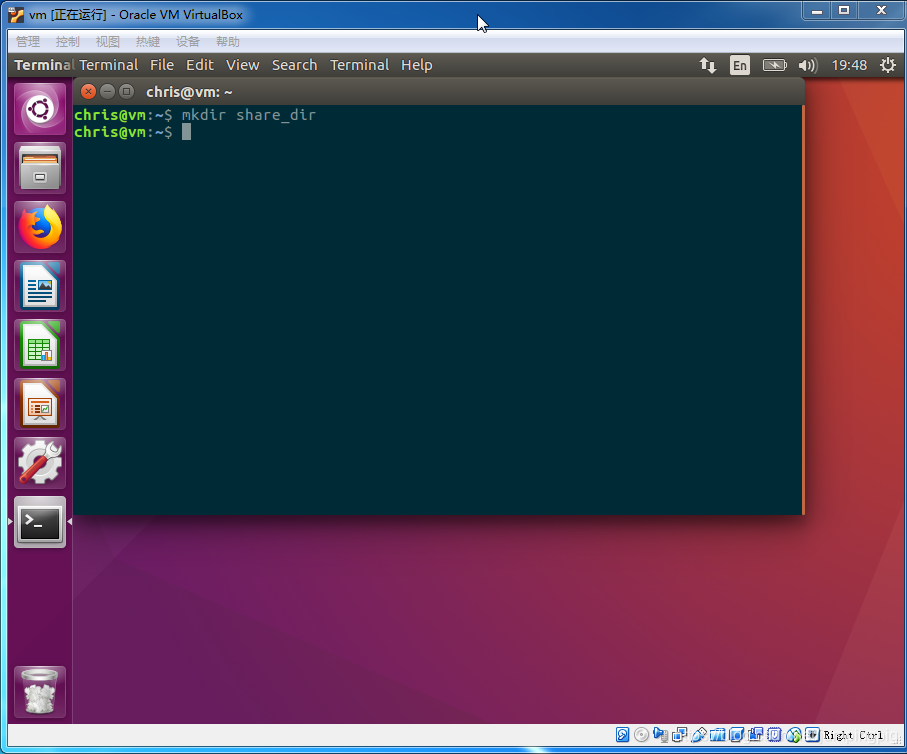The height and width of the screenshot is (754, 907).
Task: Open LibreOffice Writer from launcher
Action: (x=40, y=286)
